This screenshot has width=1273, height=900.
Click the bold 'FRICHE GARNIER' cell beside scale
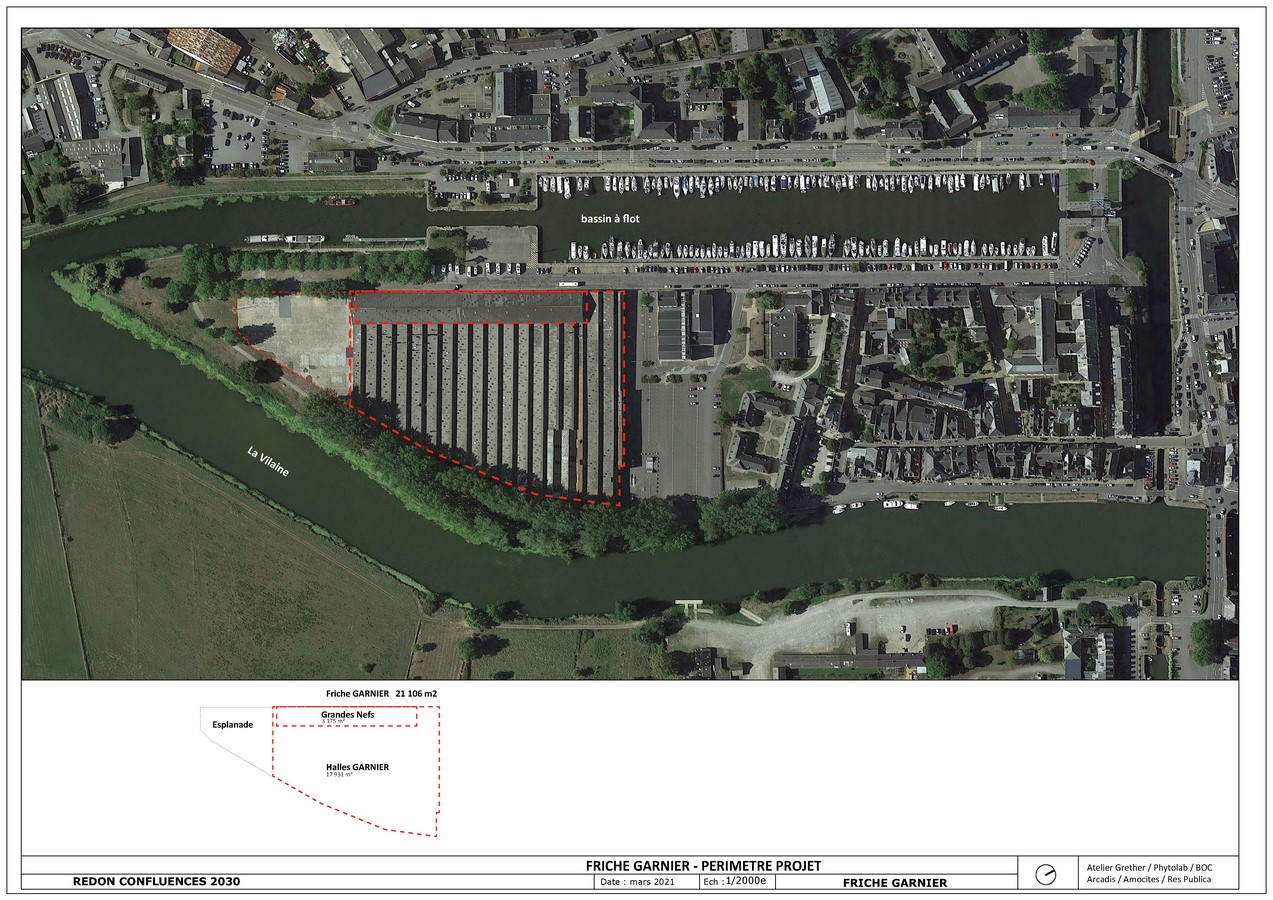pos(894,882)
